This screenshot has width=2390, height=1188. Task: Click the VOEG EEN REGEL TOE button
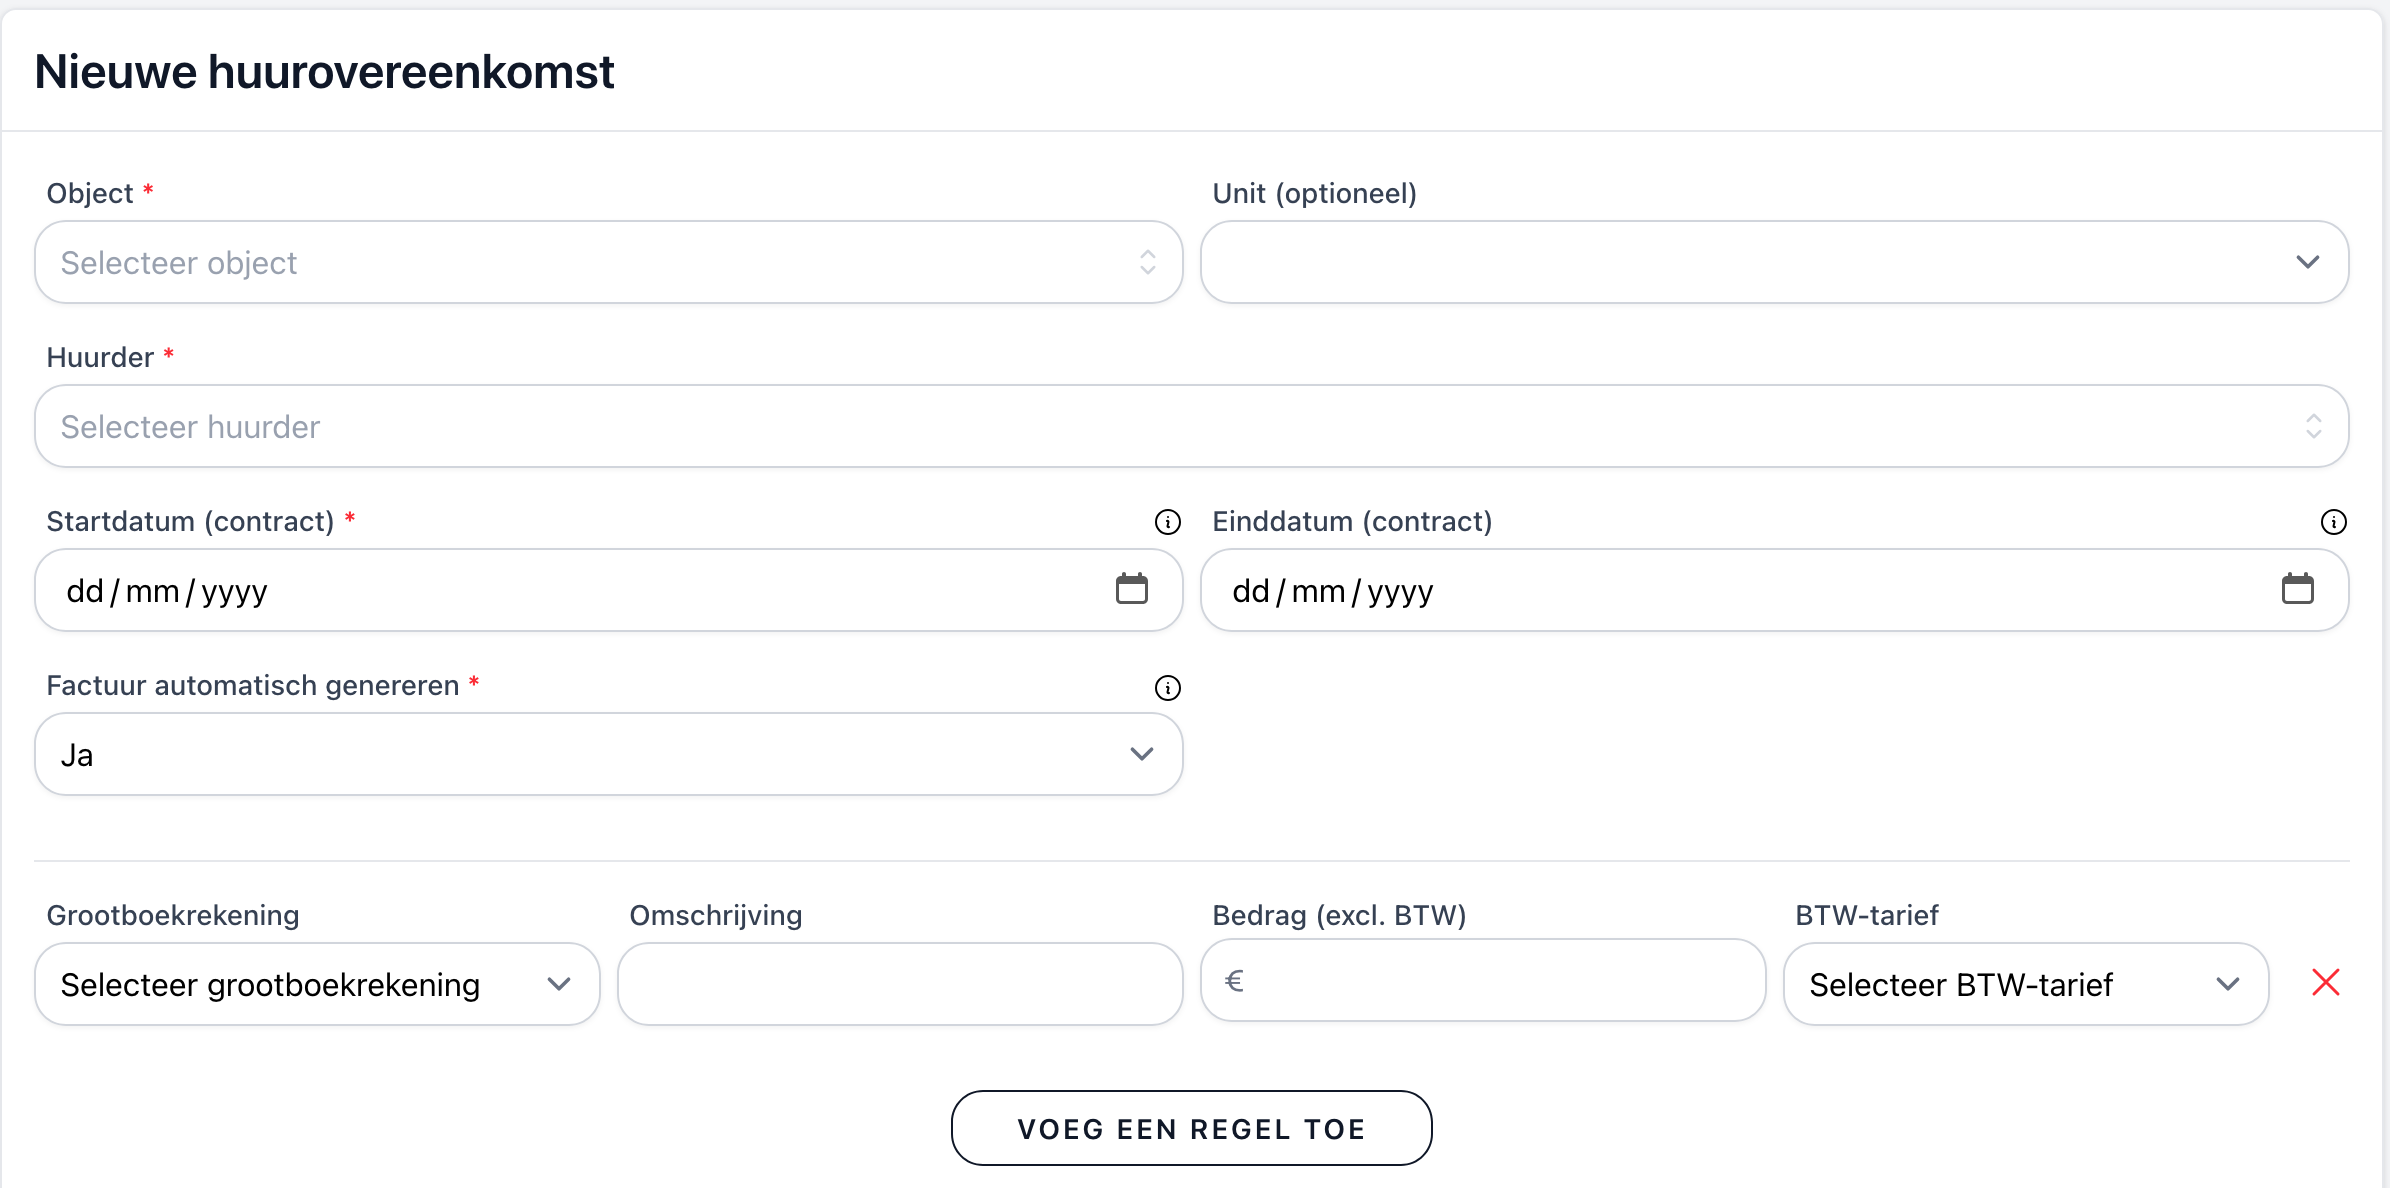pyautogui.click(x=1191, y=1128)
